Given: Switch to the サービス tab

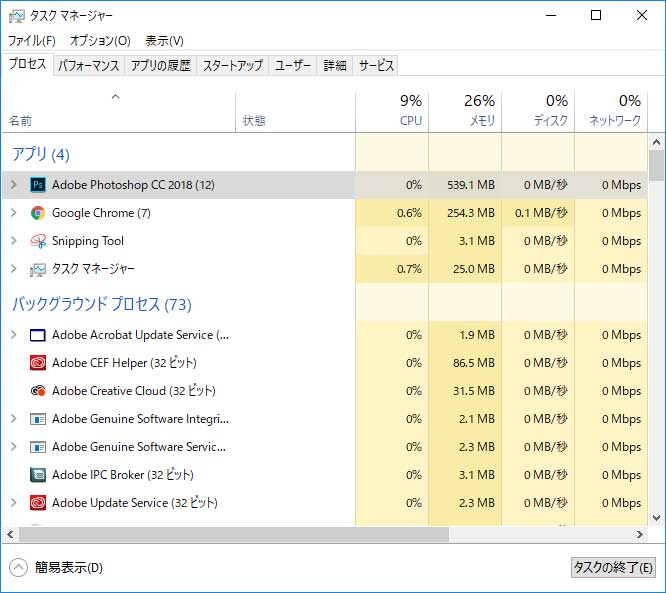Looking at the screenshot, I should coord(376,65).
